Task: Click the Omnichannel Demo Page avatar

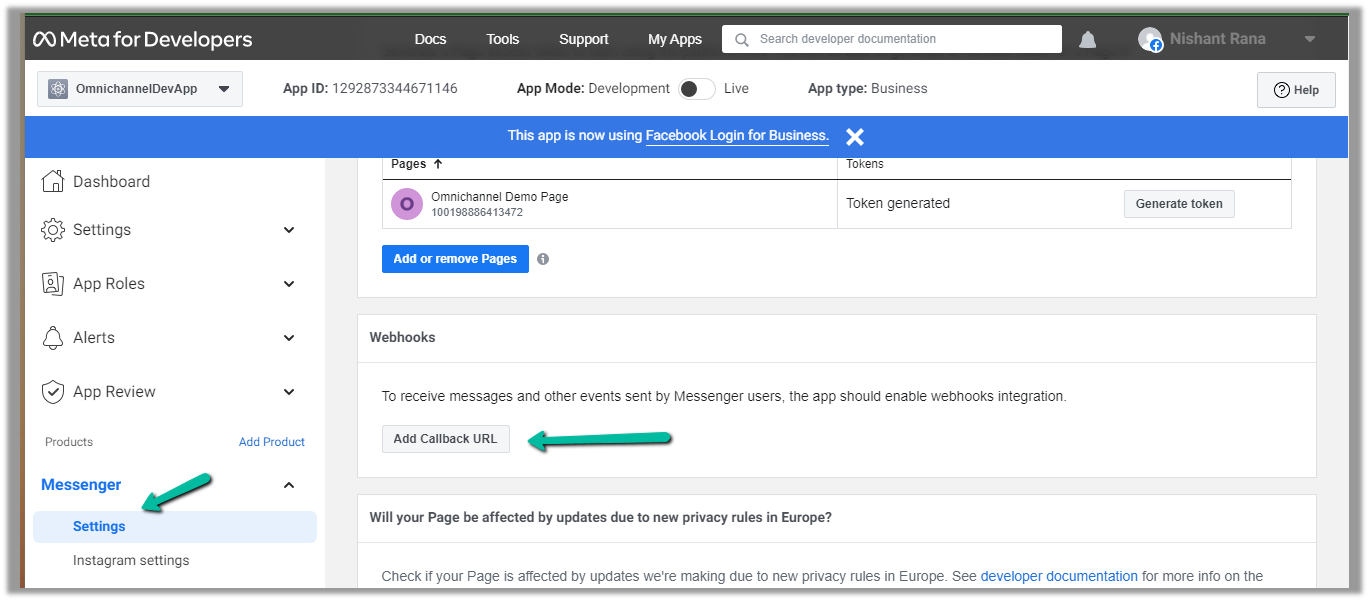Action: pyautogui.click(x=407, y=204)
